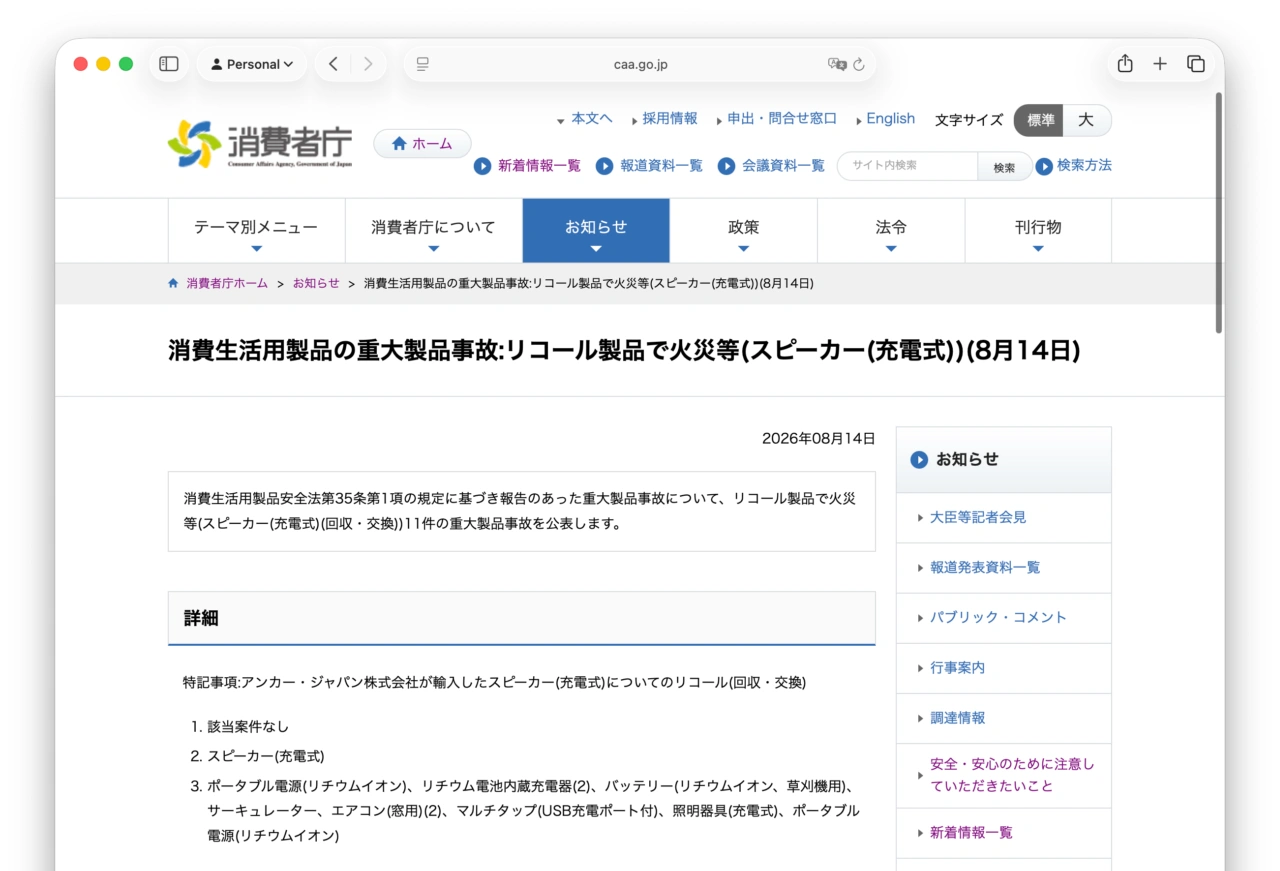This screenshot has width=1280, height=871.
Task: Click the サイト内検索 search field
Action: coord(907,166)
